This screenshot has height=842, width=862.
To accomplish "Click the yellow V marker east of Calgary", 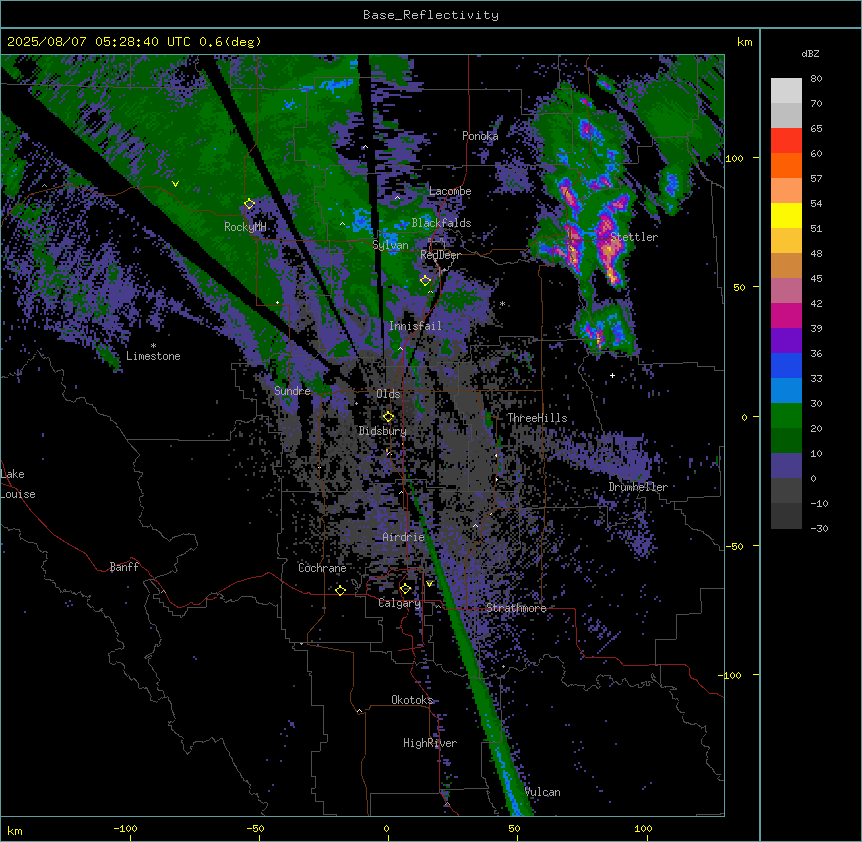I will pos(429,584).
